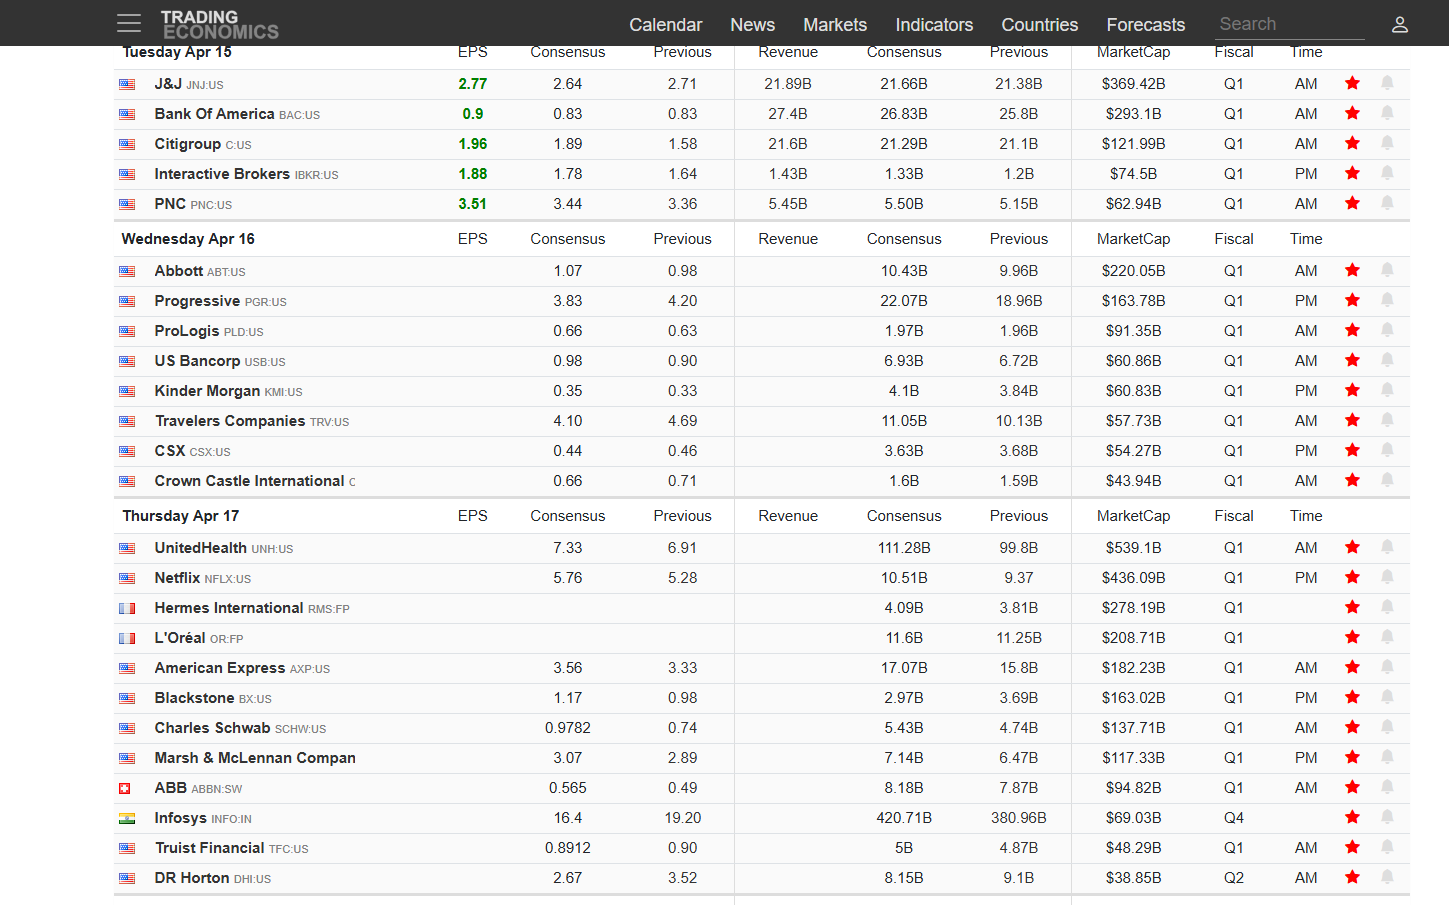Open the Indicators menu
Viewport: 1449px width, 905px height.
[x=934, y=25]
